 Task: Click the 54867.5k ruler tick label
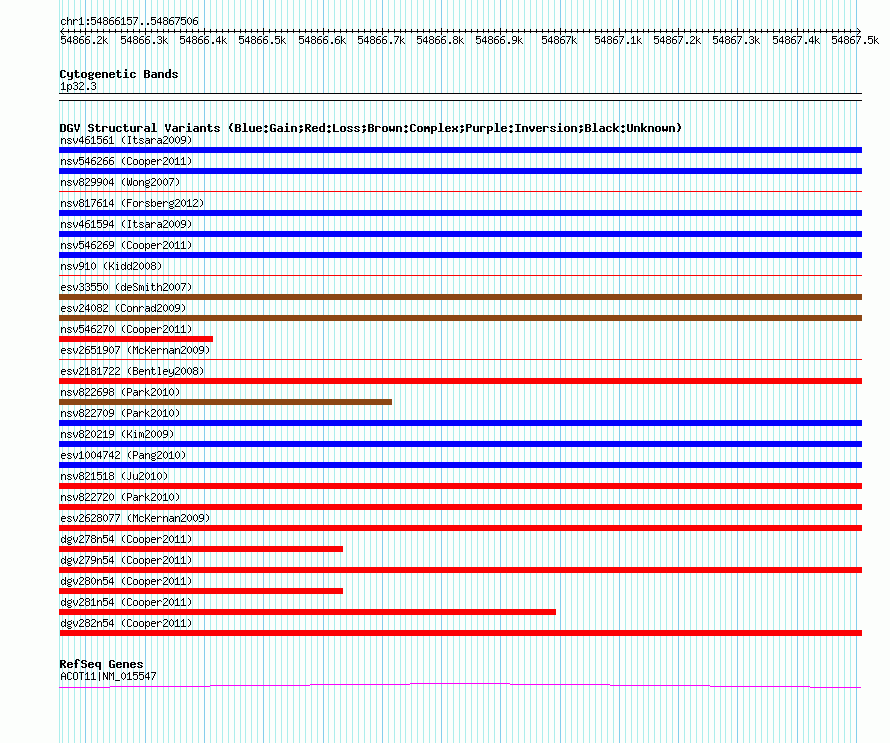pos(855,40)
